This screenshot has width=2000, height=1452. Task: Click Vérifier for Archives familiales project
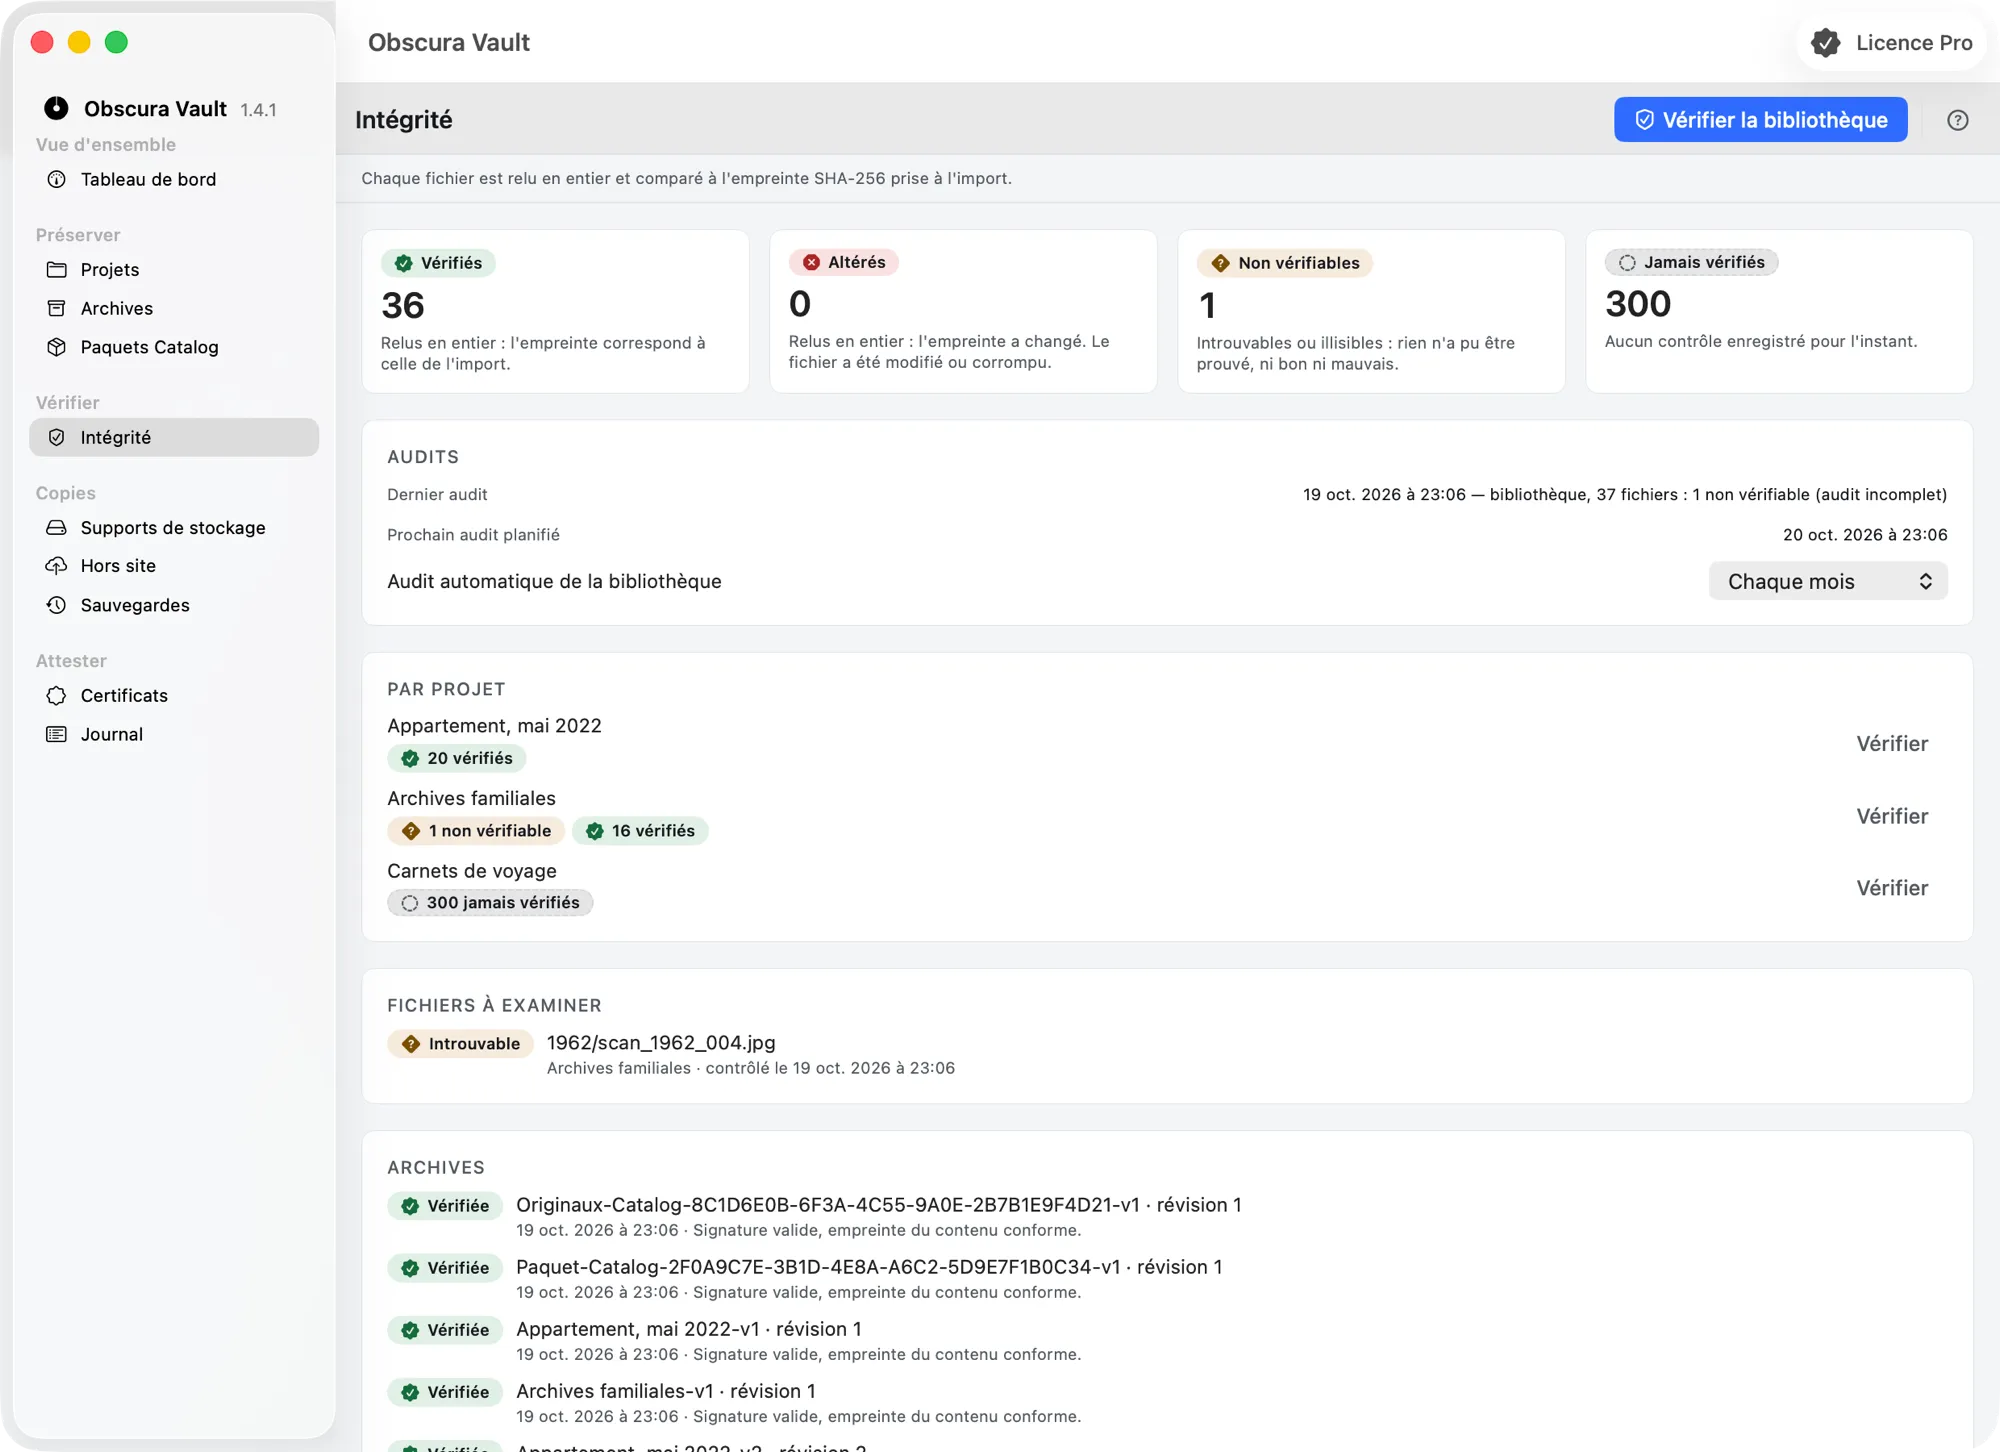tap(1892, 816)
